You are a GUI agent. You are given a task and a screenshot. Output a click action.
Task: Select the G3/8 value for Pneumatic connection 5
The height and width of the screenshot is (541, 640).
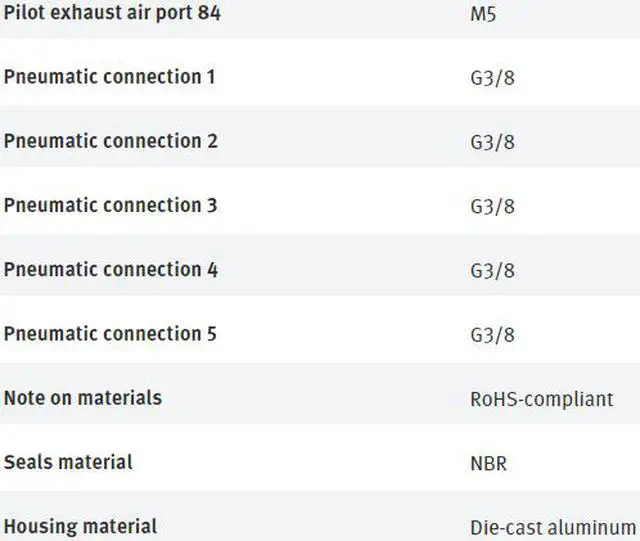[x=492, y=334]
